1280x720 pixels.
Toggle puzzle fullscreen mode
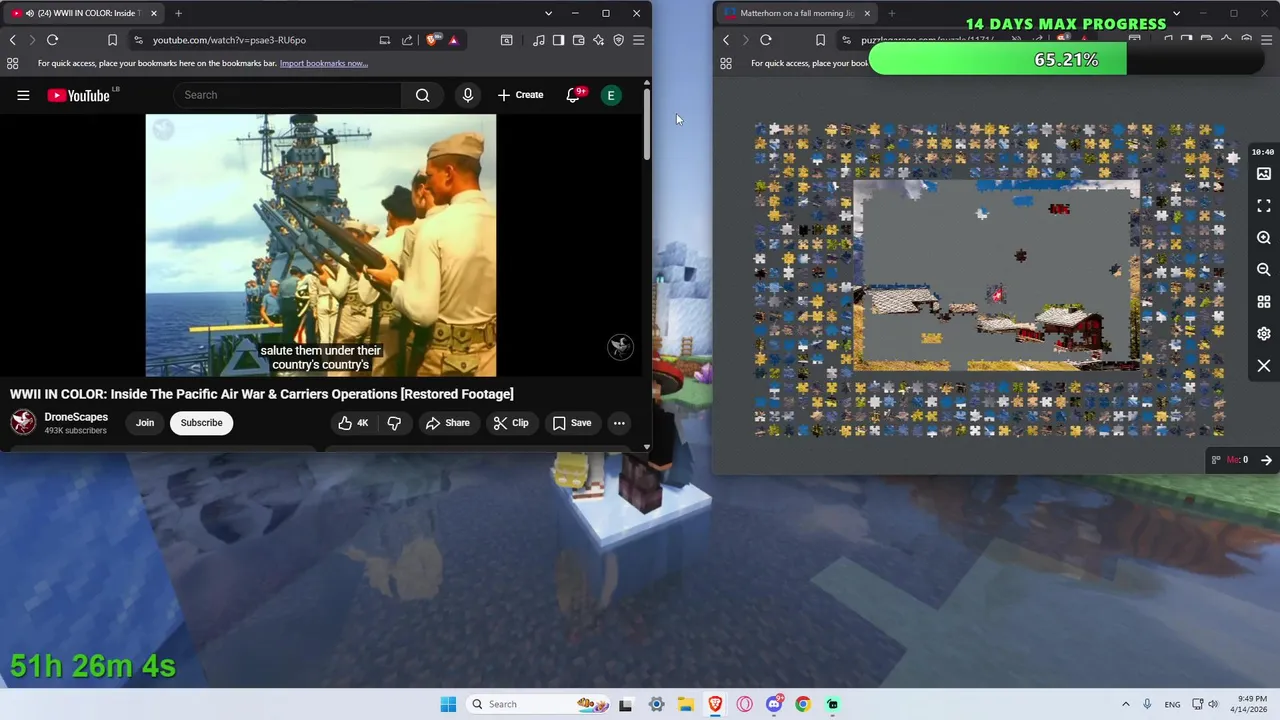(x=1264, y=206)
